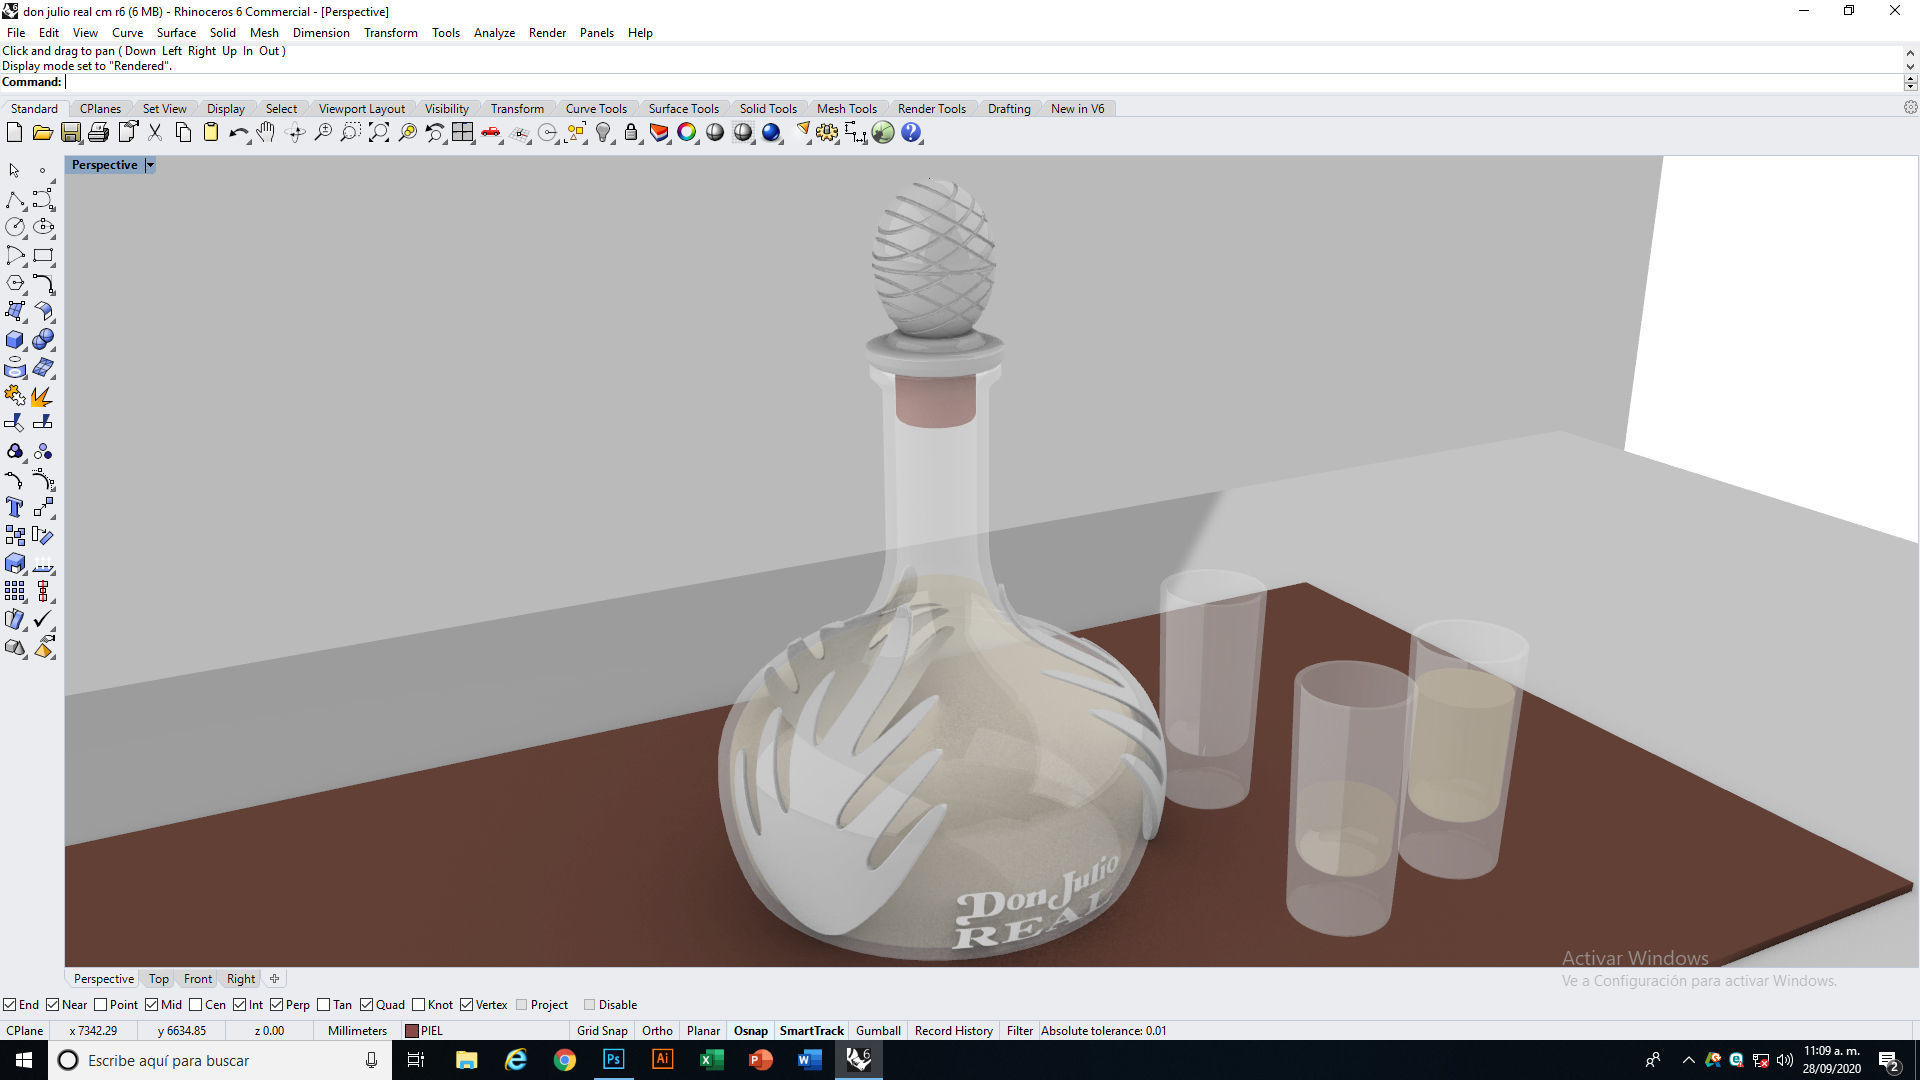
Task: Switch to the Front viewport tab
Action: [197, 979]
